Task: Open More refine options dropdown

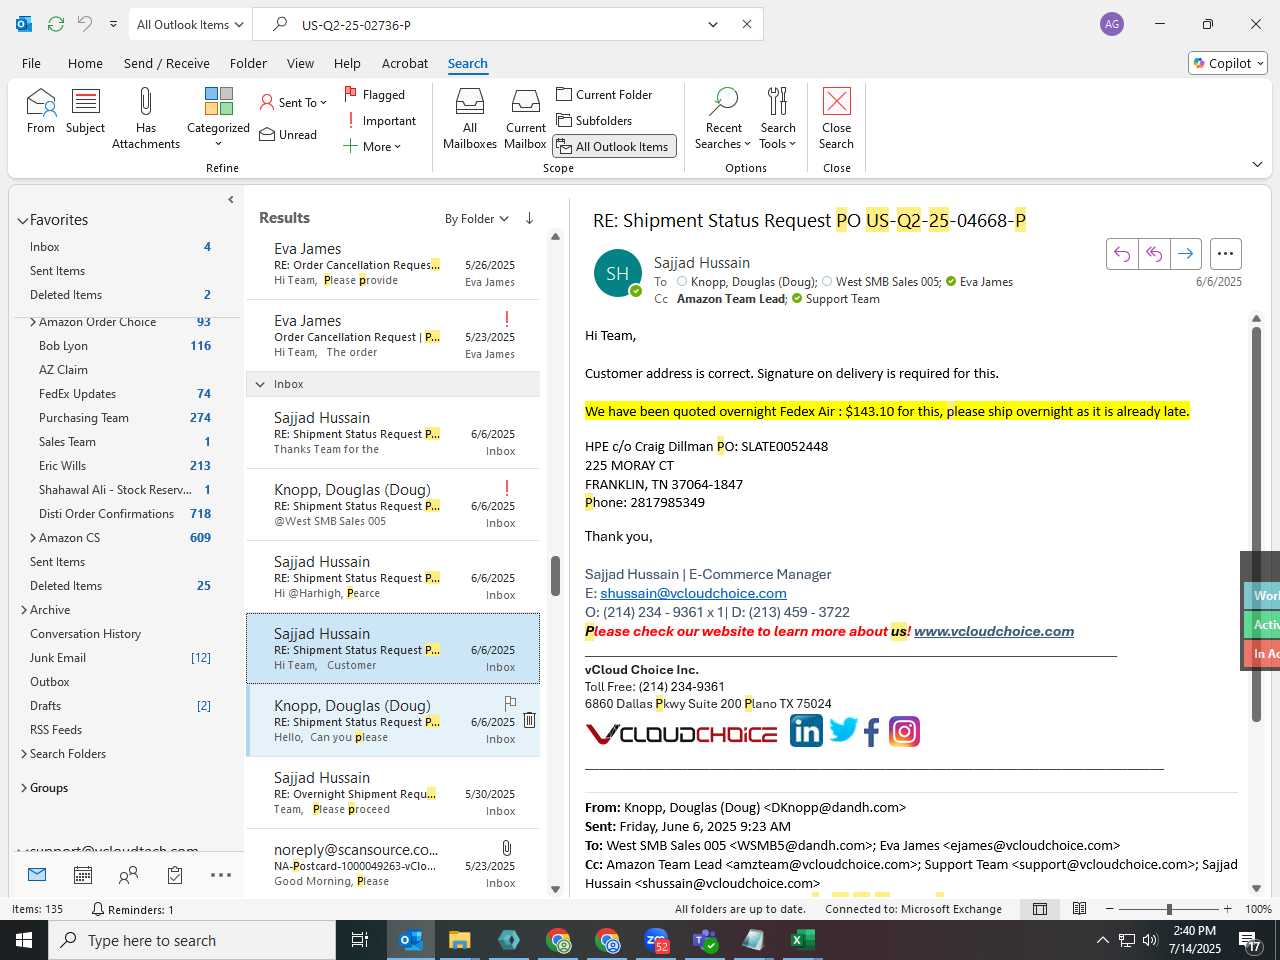Action: pos(372,147)
